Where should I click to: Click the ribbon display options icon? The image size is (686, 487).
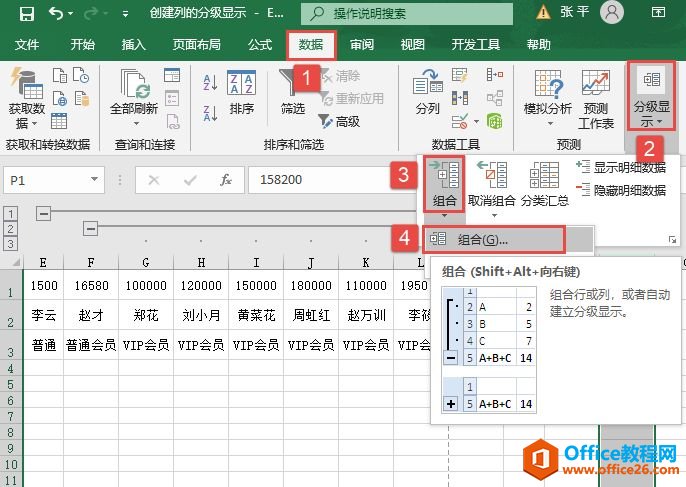658,12
